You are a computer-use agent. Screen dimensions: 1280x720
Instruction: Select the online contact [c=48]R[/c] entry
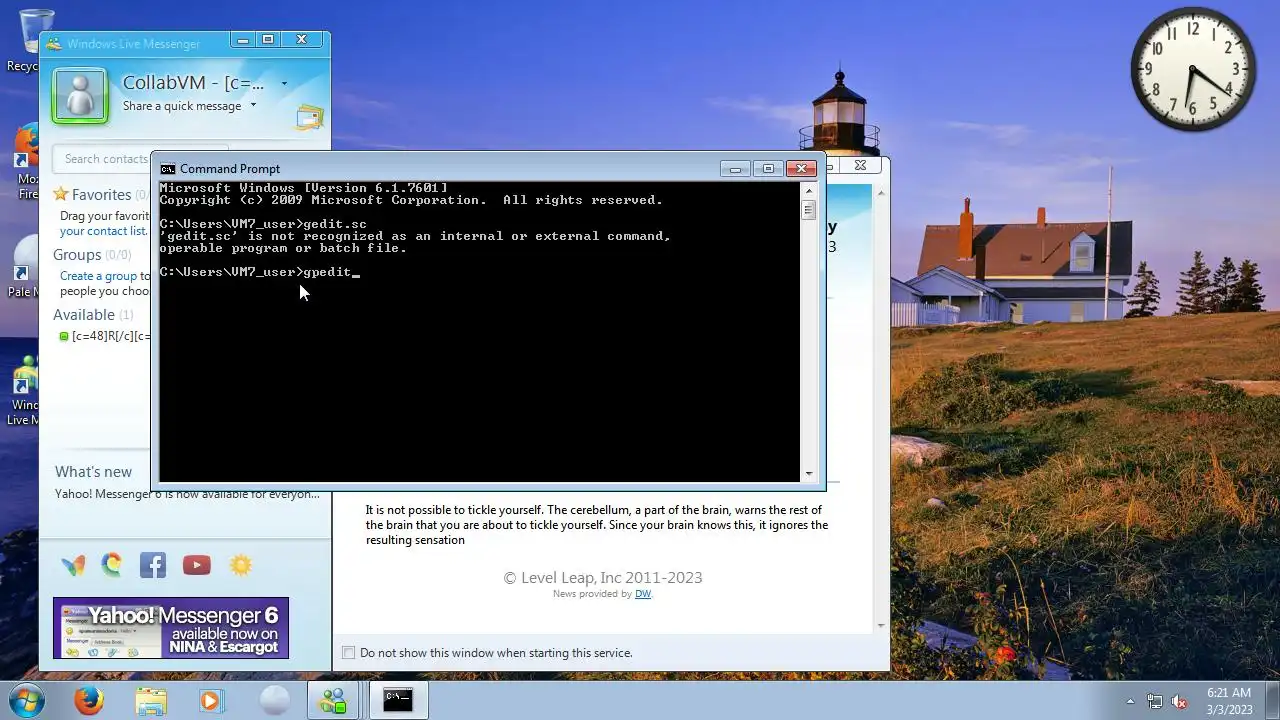105,336
